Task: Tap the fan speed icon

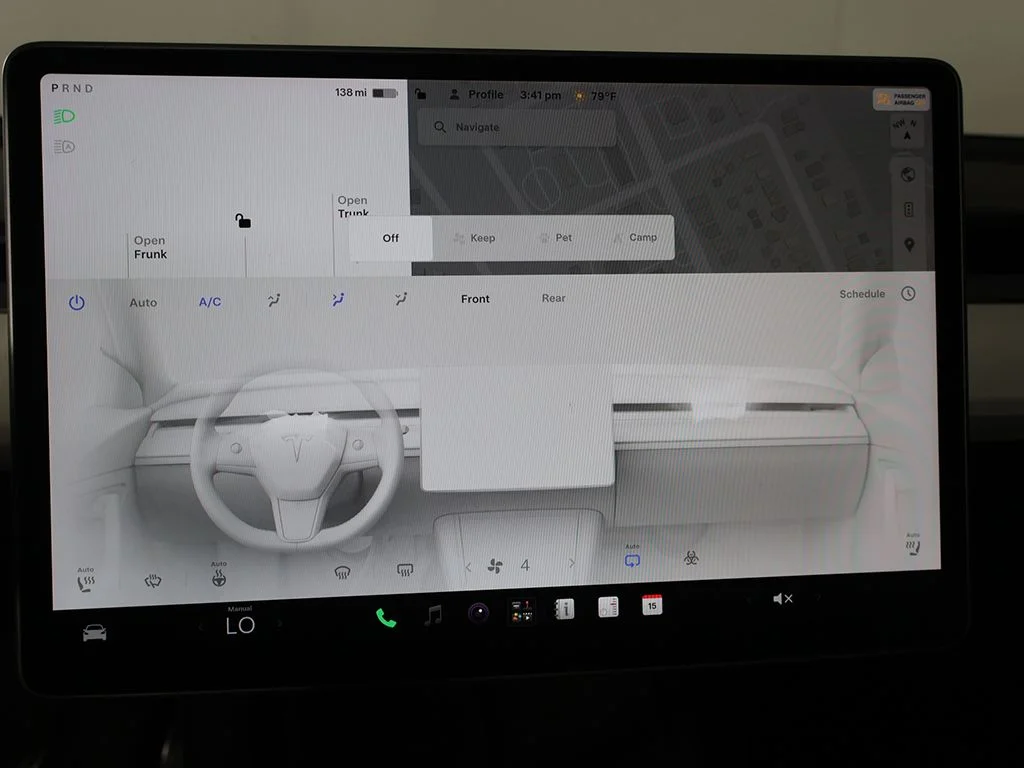Action: coord(495,566)
